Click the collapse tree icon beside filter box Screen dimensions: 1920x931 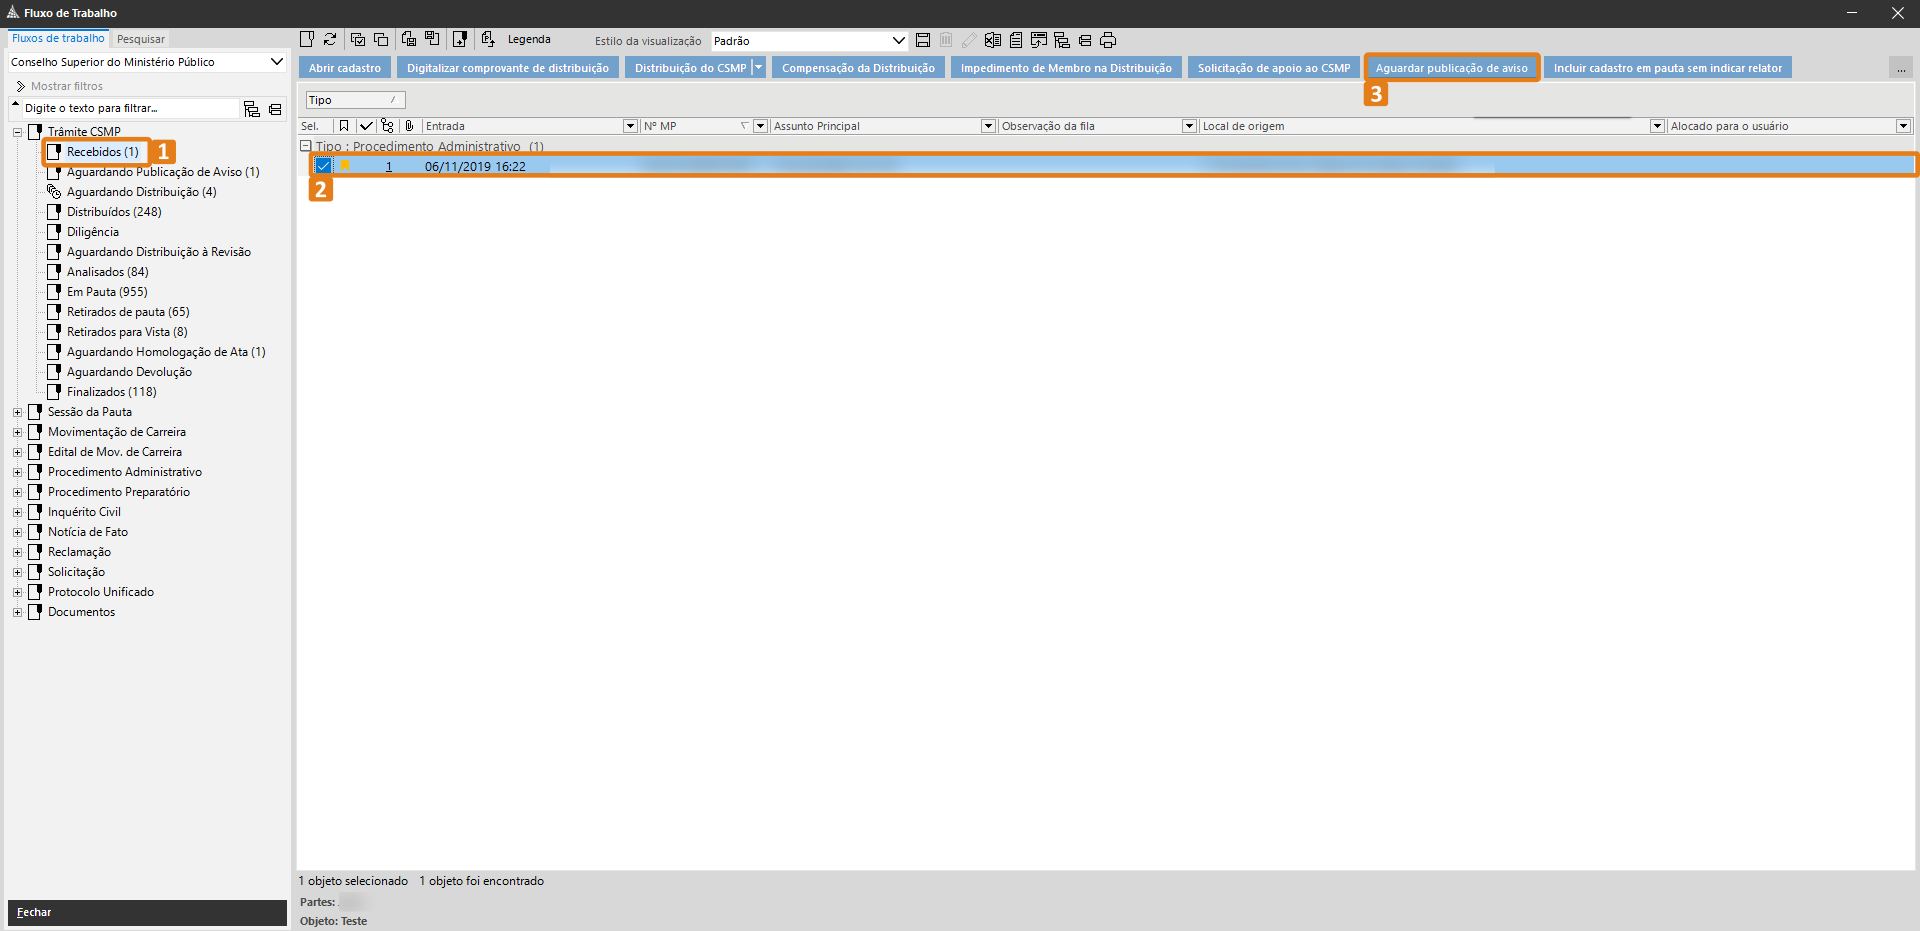point(275,109)
